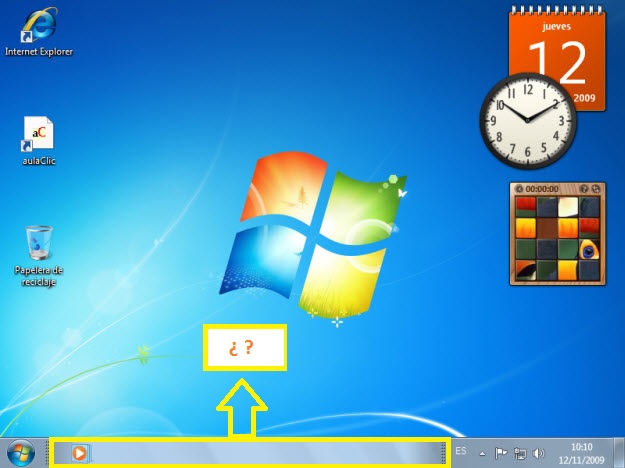Click the 10:10 taskbar clock and date
This screenshot has height=468, width=625.
click(581, 453)
